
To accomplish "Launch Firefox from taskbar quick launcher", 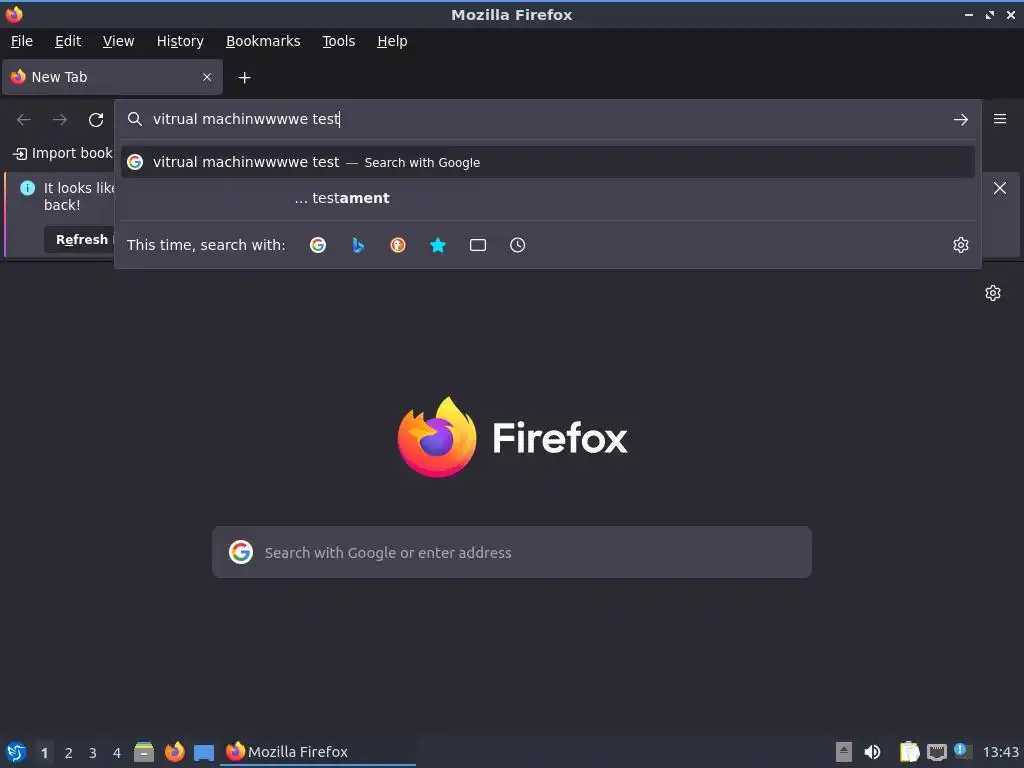I will pos(174,752).
